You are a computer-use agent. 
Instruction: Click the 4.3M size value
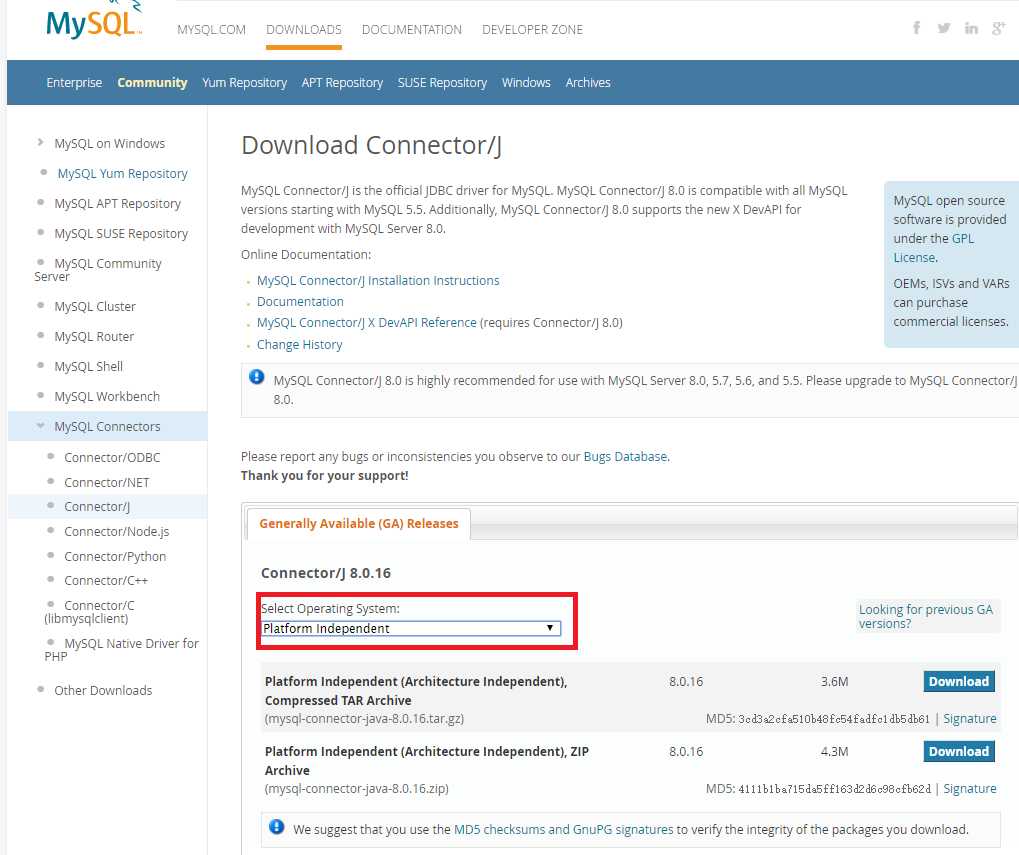coord(834,752)
